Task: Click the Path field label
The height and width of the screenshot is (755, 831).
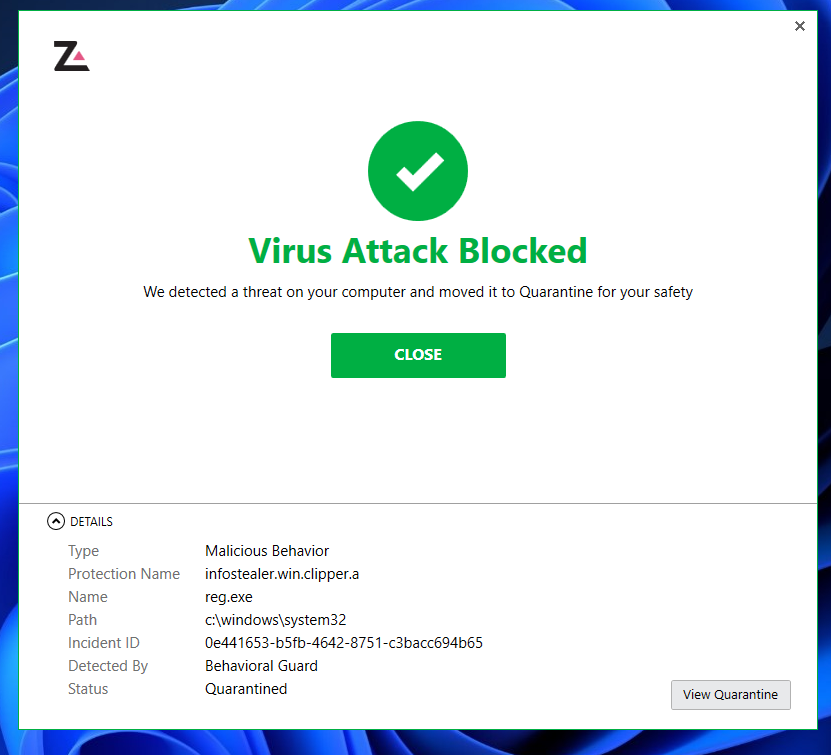Action: [x=83, y=620]
